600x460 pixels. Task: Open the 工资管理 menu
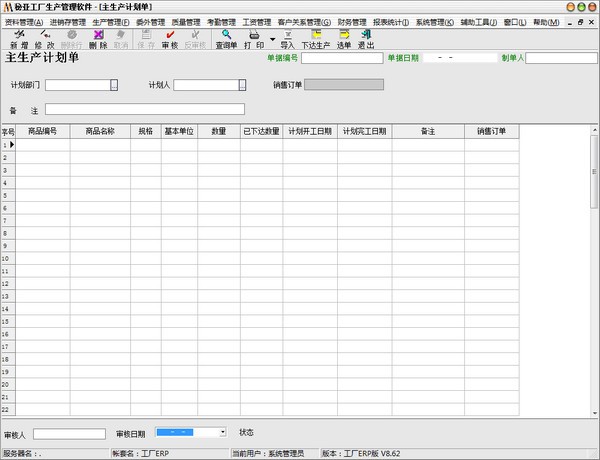point(257,22)
